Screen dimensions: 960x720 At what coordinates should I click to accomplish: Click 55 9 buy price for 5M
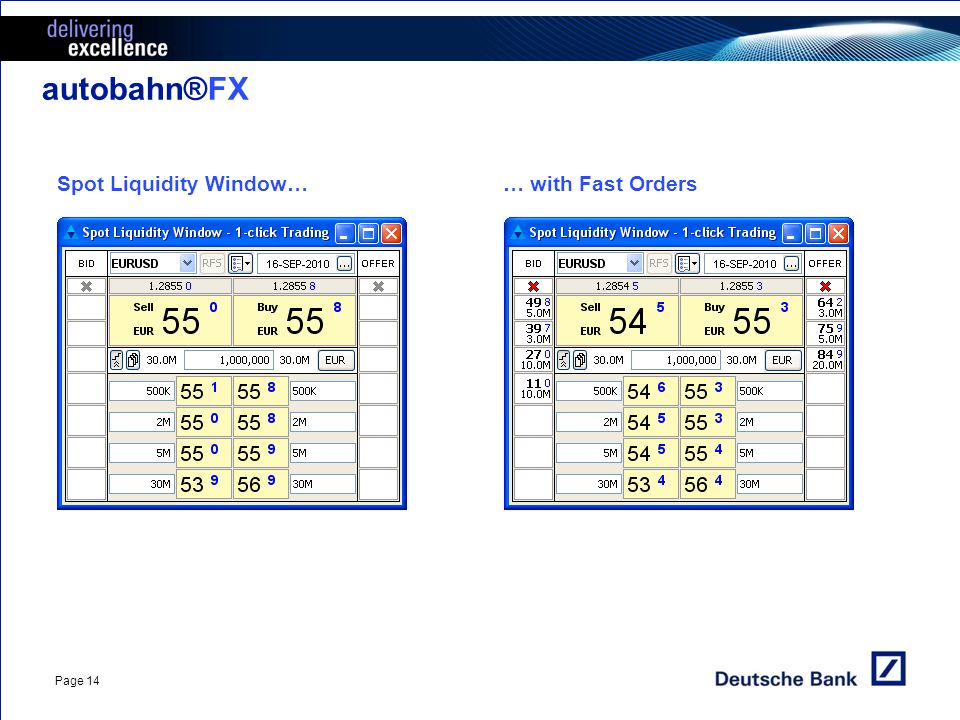[261, 453]
